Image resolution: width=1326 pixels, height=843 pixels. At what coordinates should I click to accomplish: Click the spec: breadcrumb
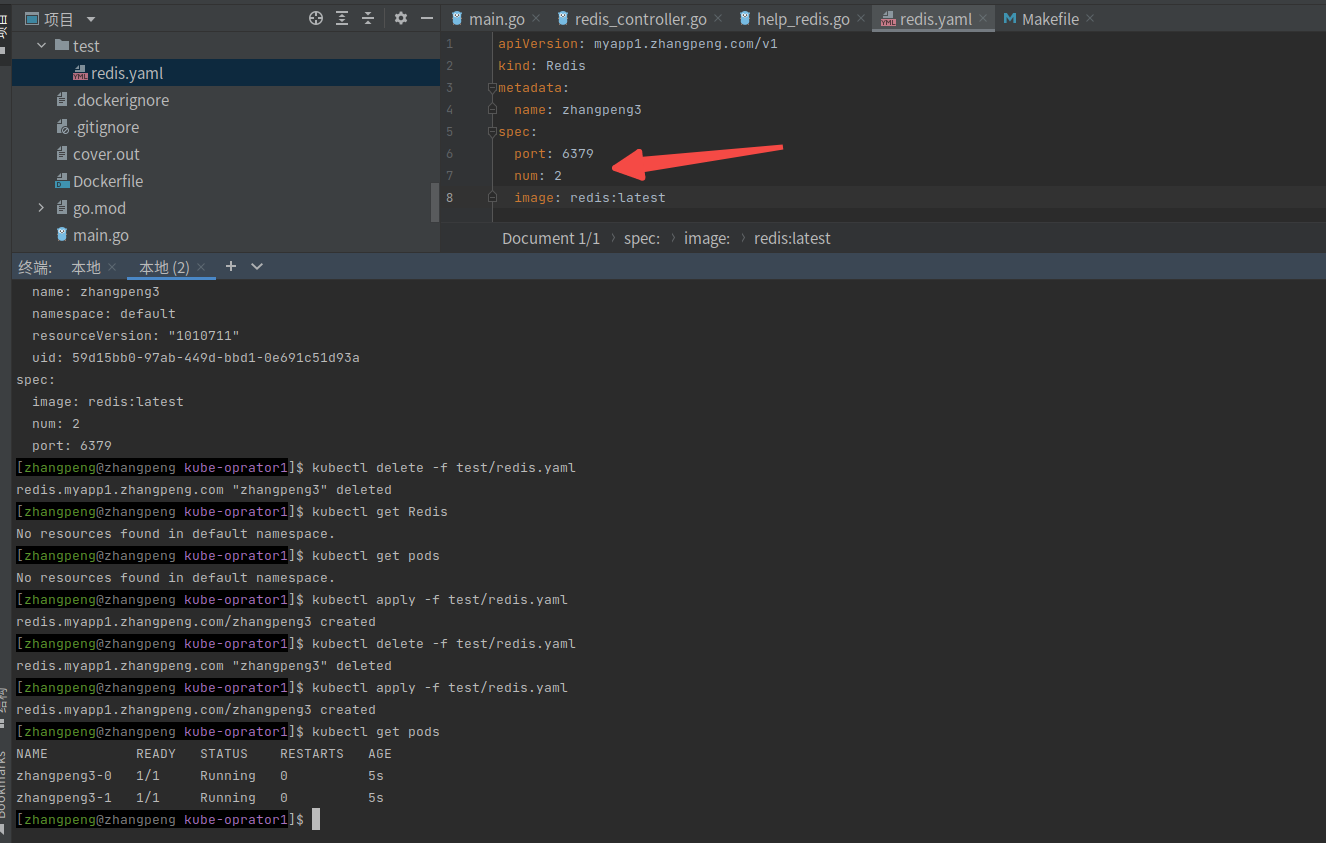coord(642,238)
